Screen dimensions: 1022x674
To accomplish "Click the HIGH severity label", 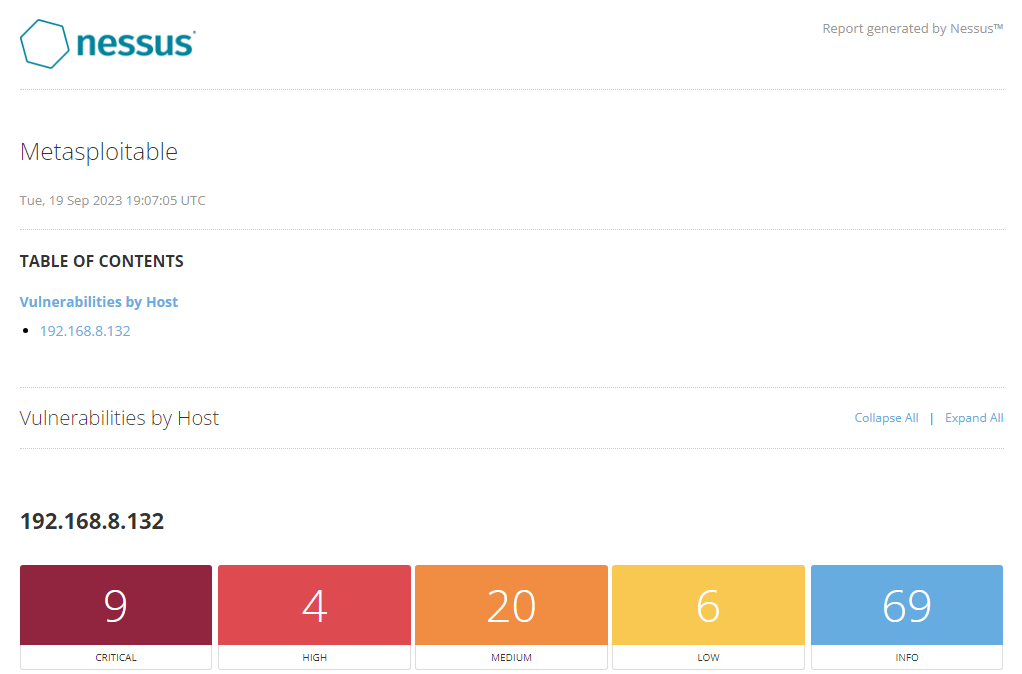I will point(314,658).
